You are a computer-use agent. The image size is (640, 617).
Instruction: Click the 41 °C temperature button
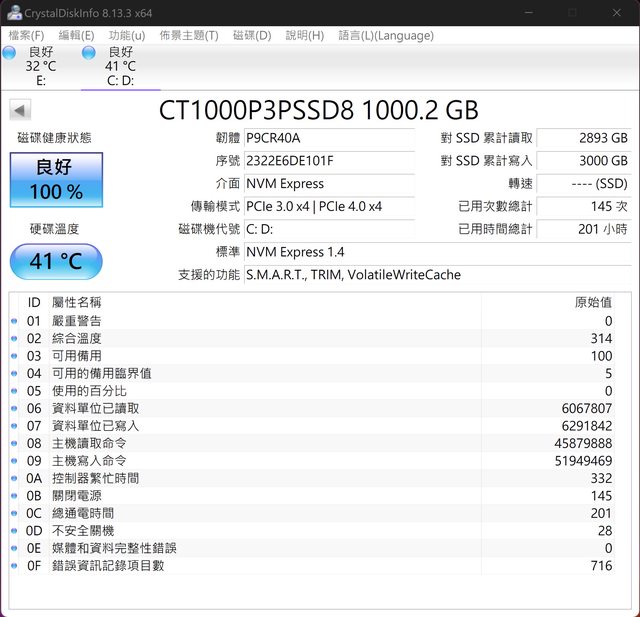(56, 262)
